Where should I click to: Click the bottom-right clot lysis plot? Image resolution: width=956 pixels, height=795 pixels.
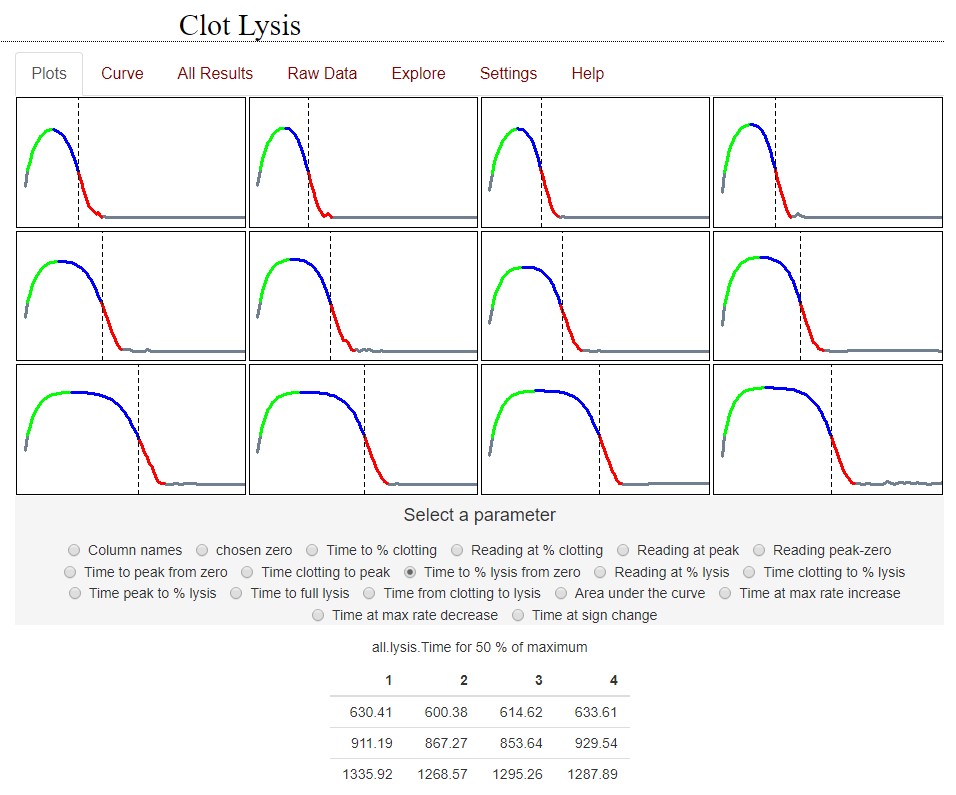pyautogui.click(x=827, y=429)
